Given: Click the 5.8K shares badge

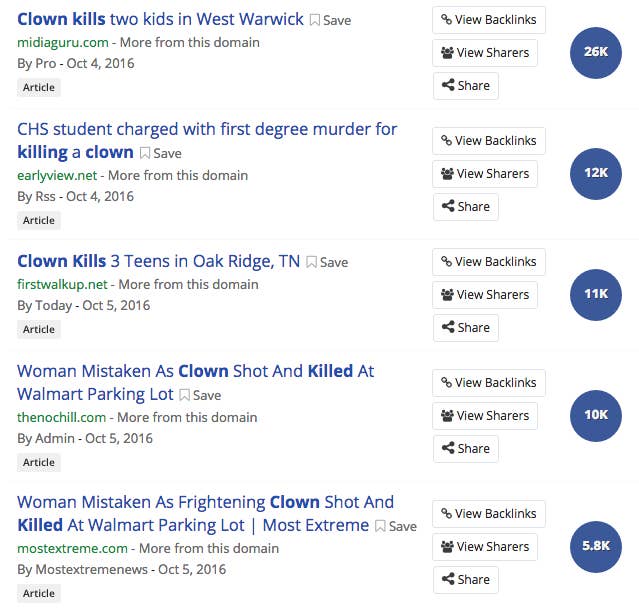Looking at the screenshot, I should point(595,547).
